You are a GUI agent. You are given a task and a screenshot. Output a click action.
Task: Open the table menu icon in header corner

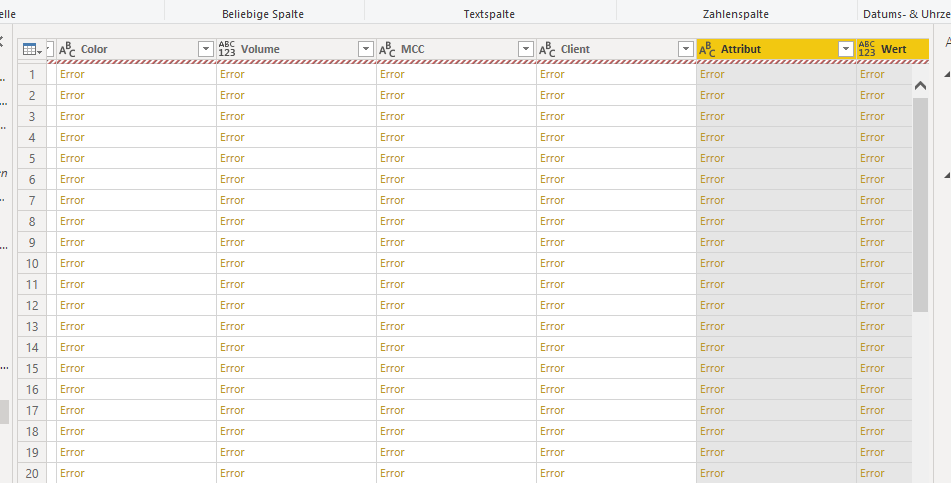pyautogui.click(x=32, y=50)
